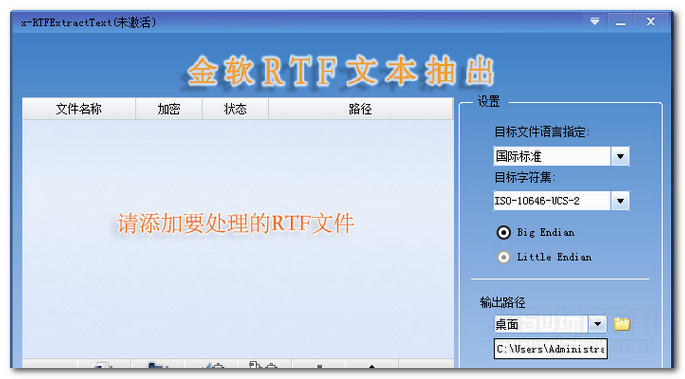Click the 请添加要处理的RTF文件 prompt text
The height and width of the screenshot is (379, 685).
[x=235, y=224]
